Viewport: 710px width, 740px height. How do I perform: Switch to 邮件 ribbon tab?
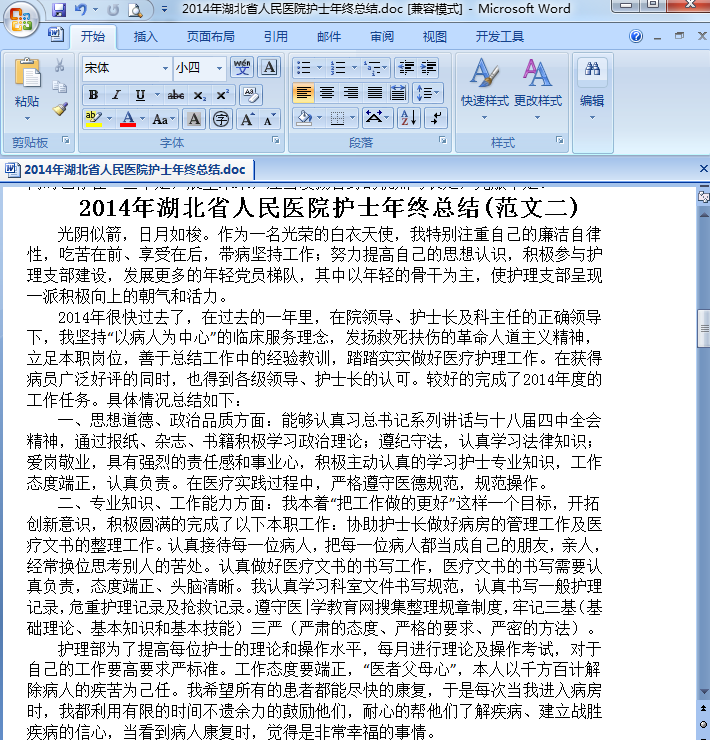tap(329, 36)
